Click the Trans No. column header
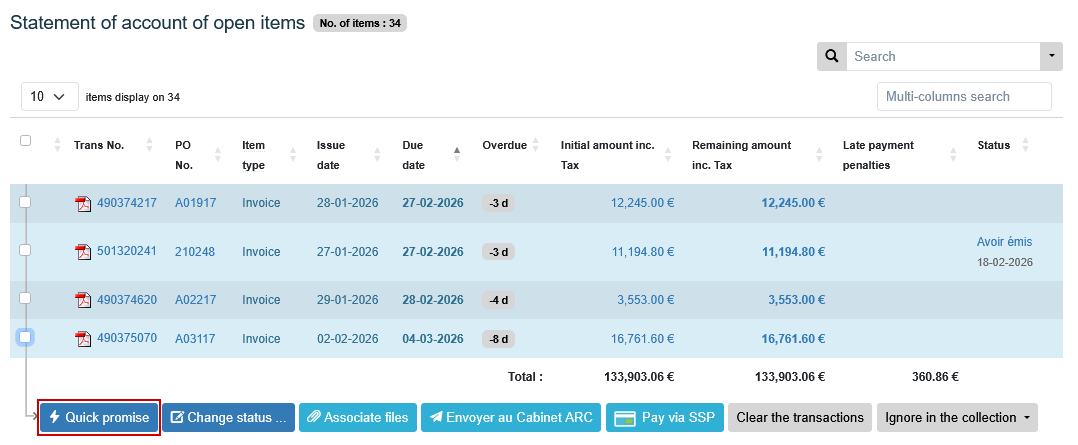Screen dimensions: 1078x445 99,145
